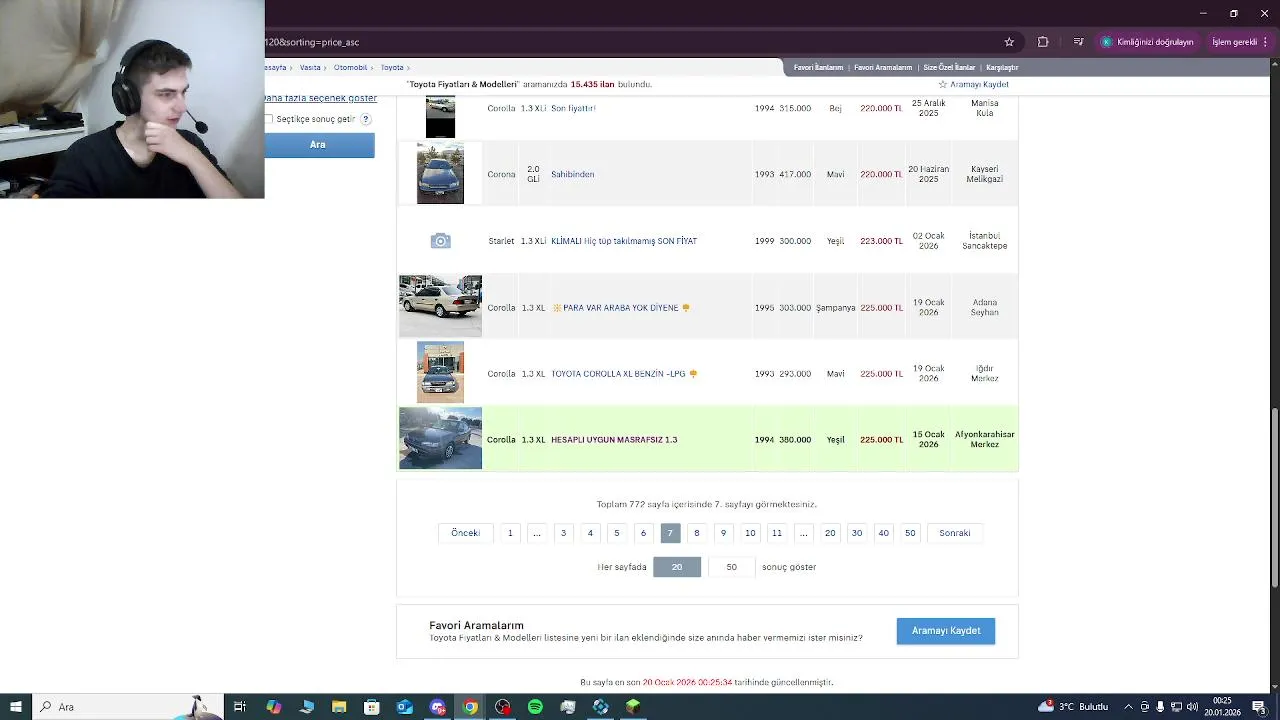Click the Toyota breadcrumb link
The width and height of the screenshot is (1280, 720).
point(392,67)
